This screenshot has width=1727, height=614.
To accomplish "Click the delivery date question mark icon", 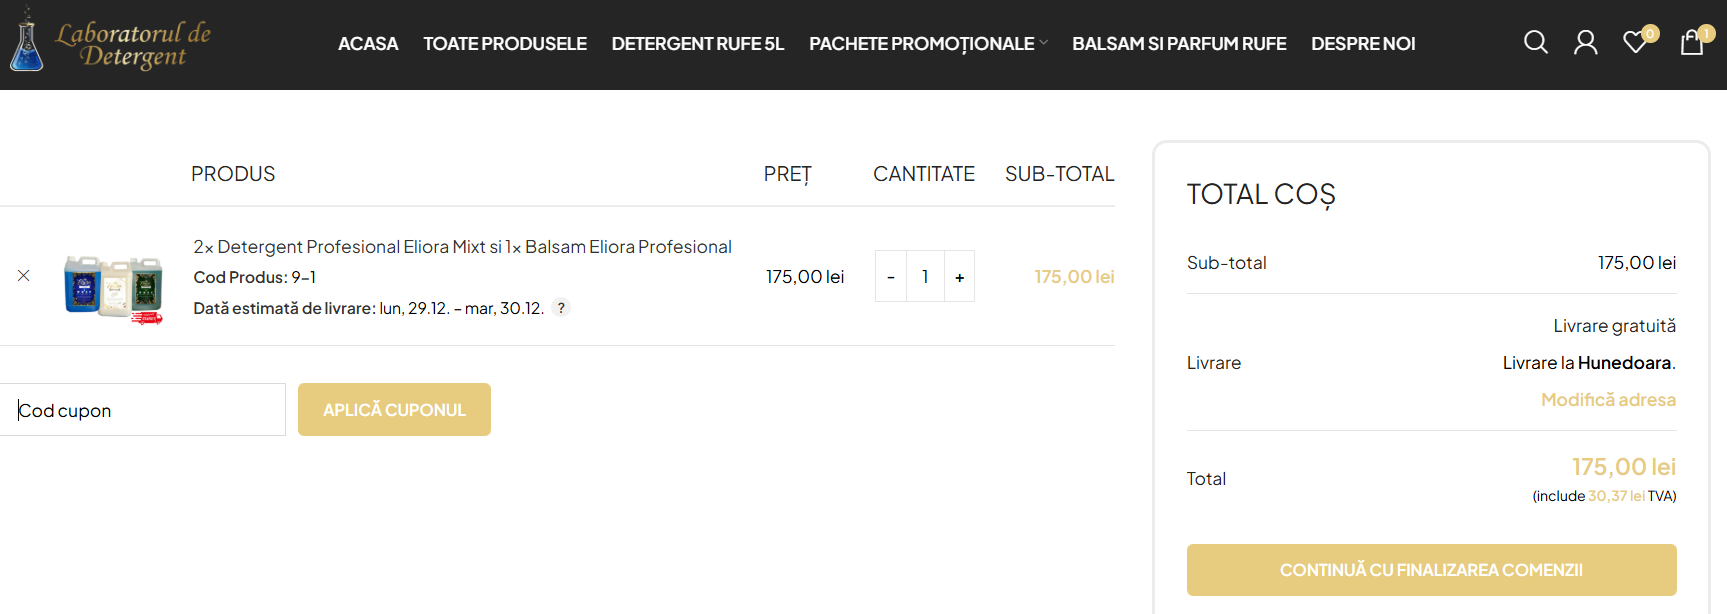I will [561, 308].
